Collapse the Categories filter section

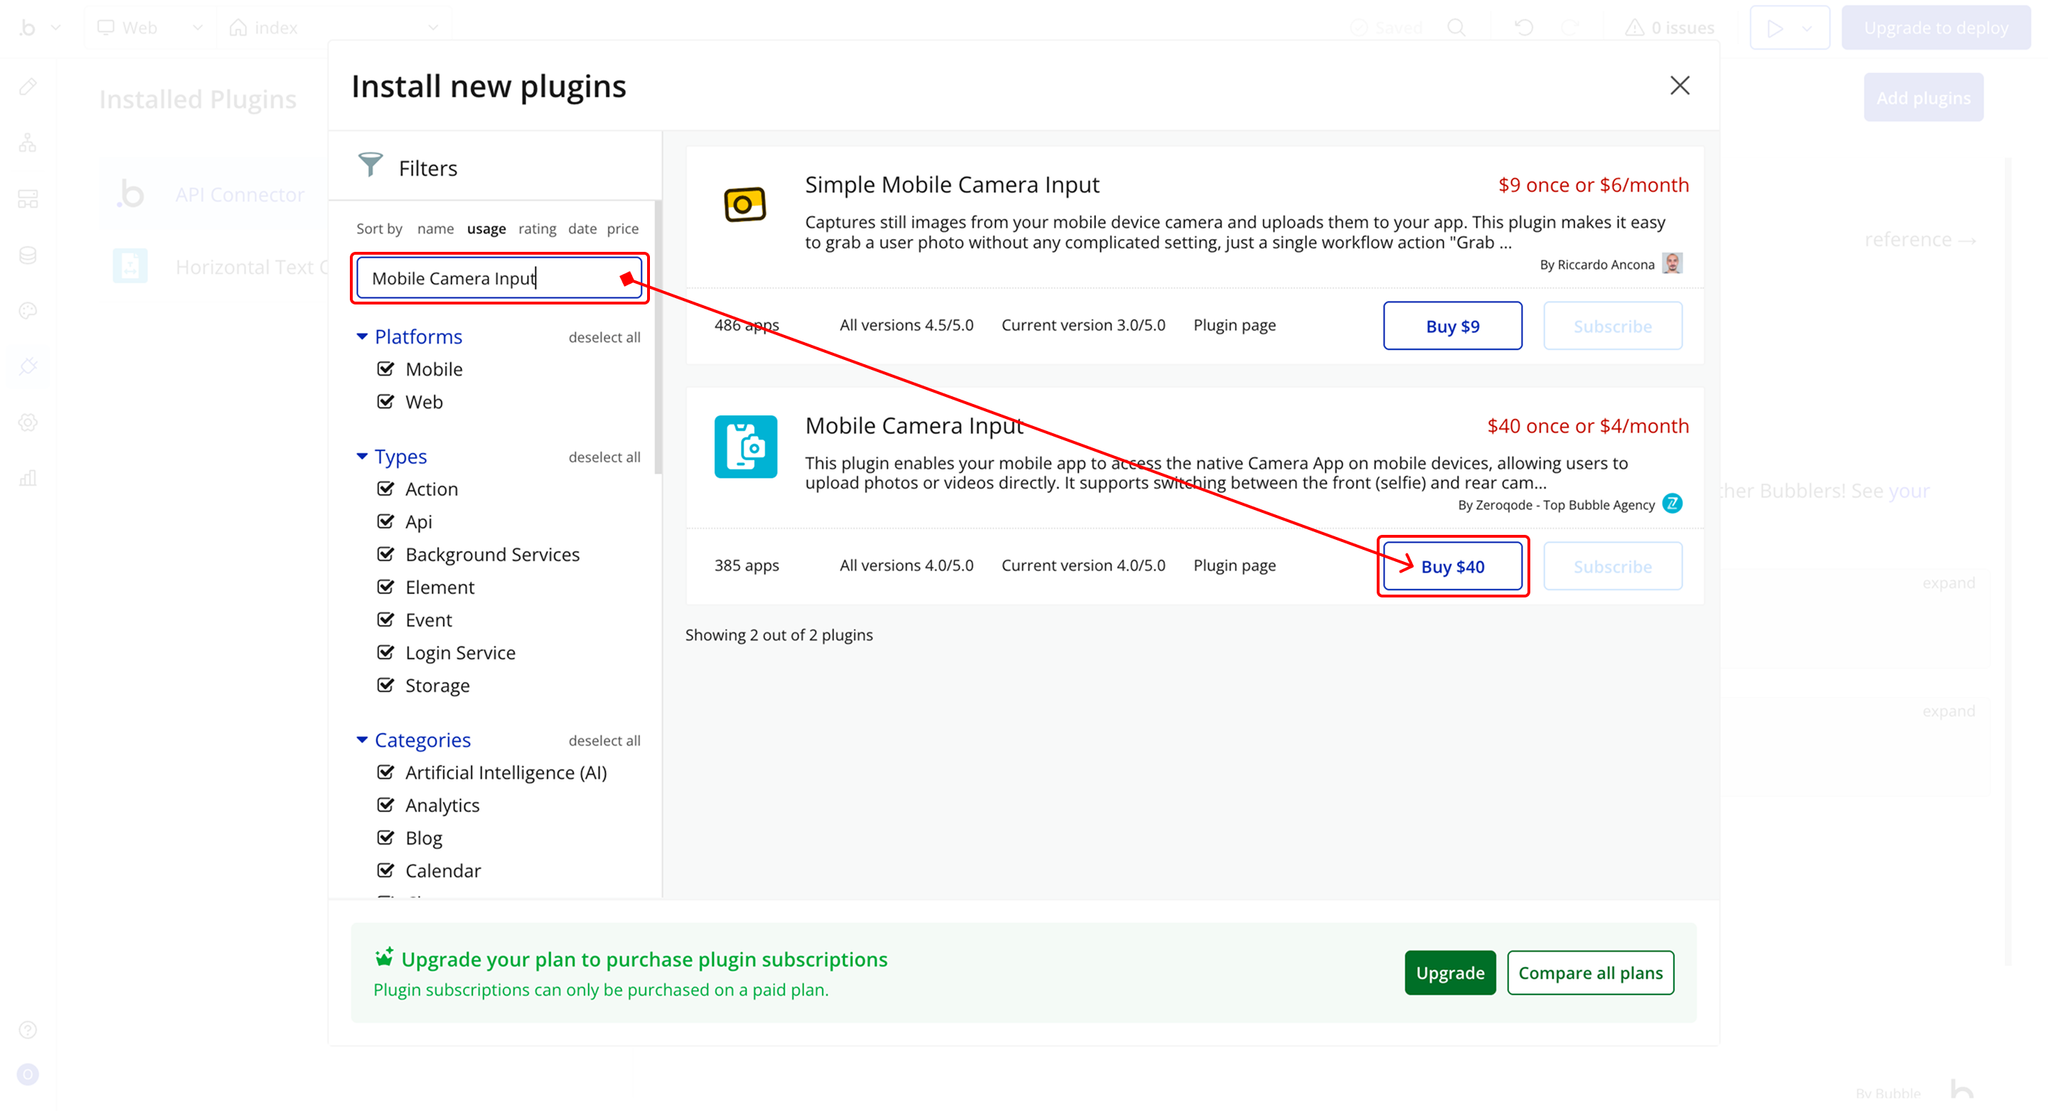coord(362,740)
